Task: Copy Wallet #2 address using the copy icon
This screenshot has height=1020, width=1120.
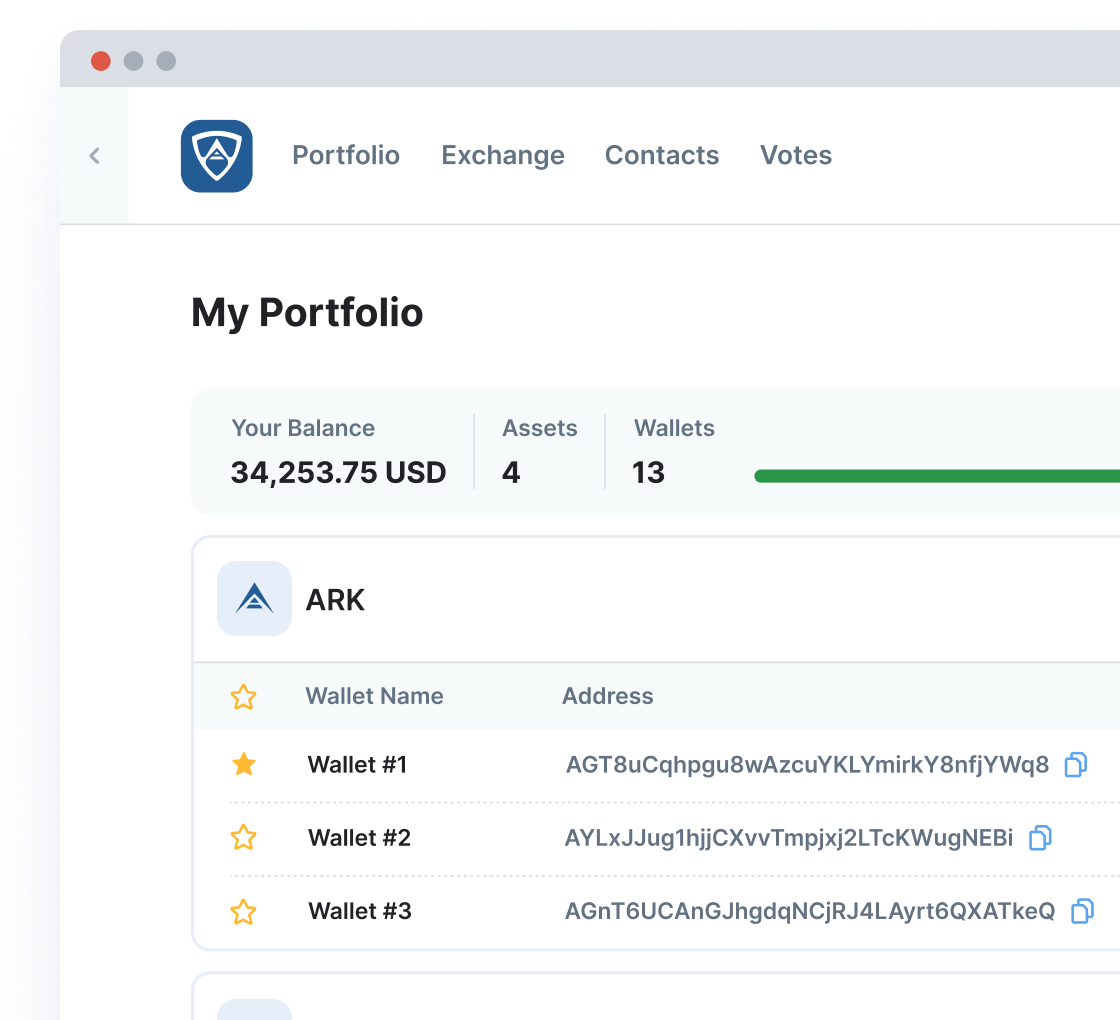Action: pos(1040,838)
